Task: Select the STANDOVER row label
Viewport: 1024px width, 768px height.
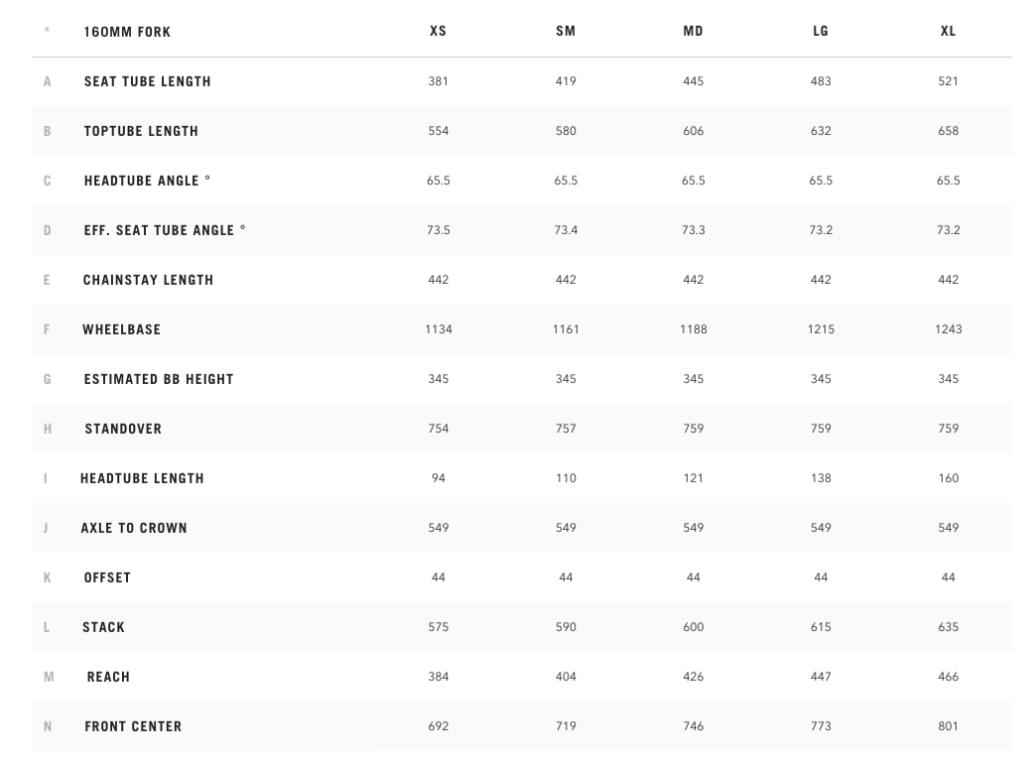Action: click(x=123, y=429)
